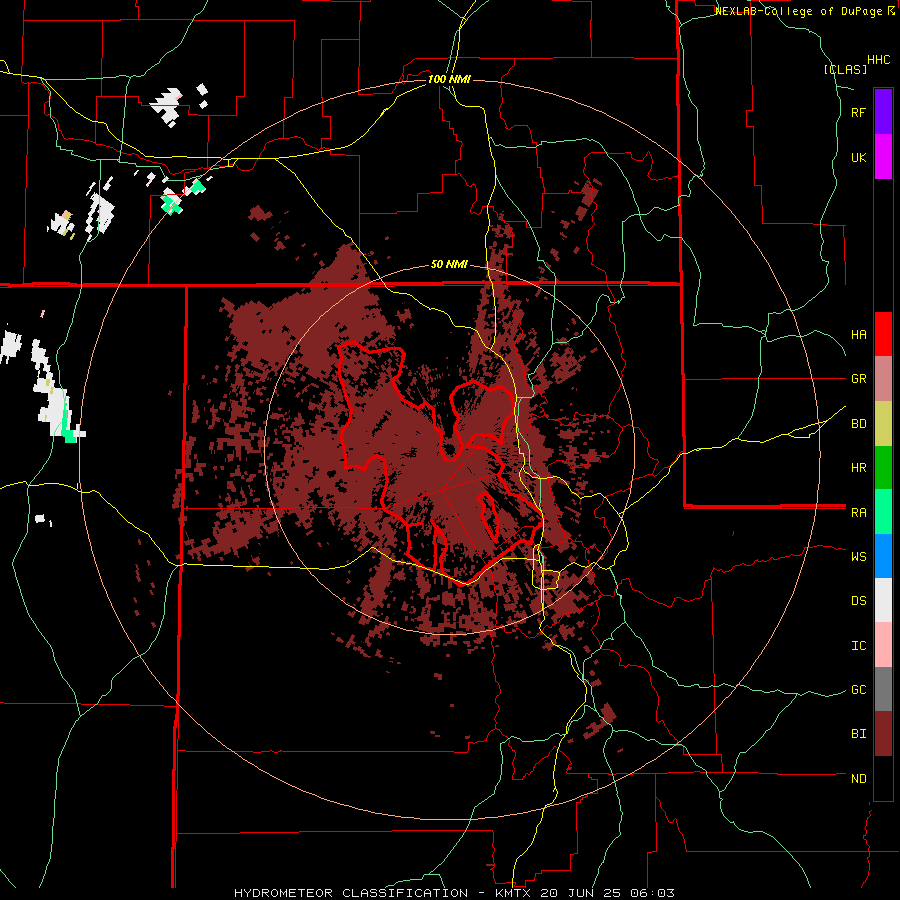
Task: Select the DS white legend swatch
Action: click(x=883, y=600)
